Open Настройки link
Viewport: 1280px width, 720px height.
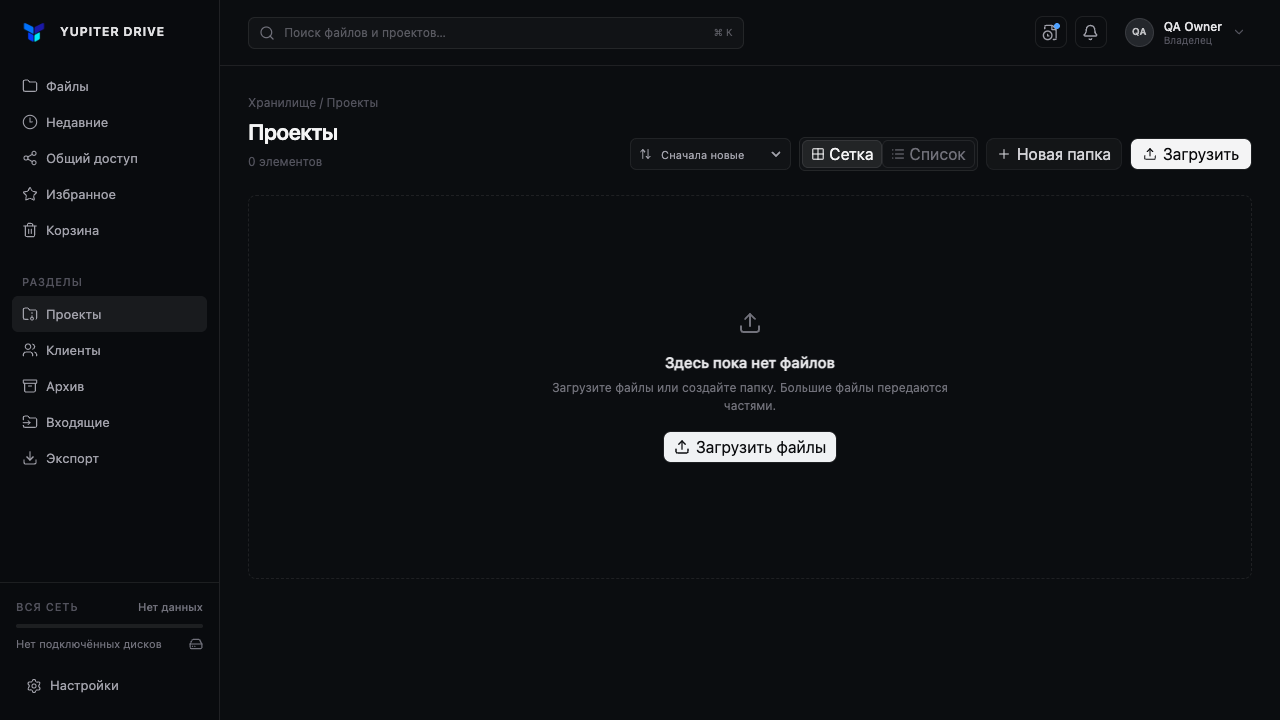pyautogui.click(x=110, y=686)
